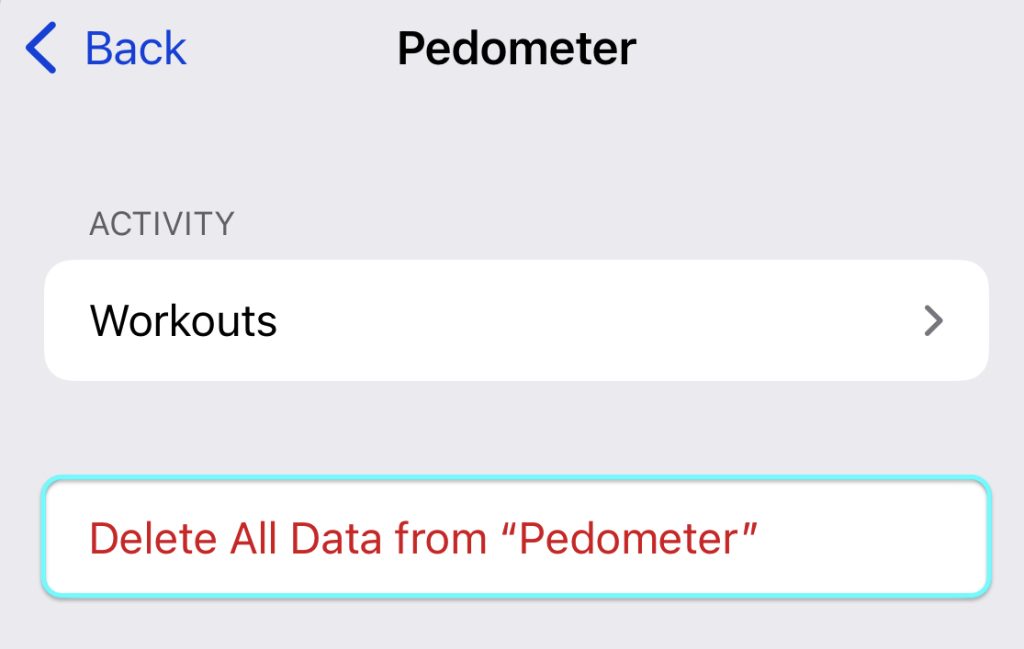This screenshot has height=649, width=1024.
Task: Select the word Workouts in the list
Action: (183, 321)
